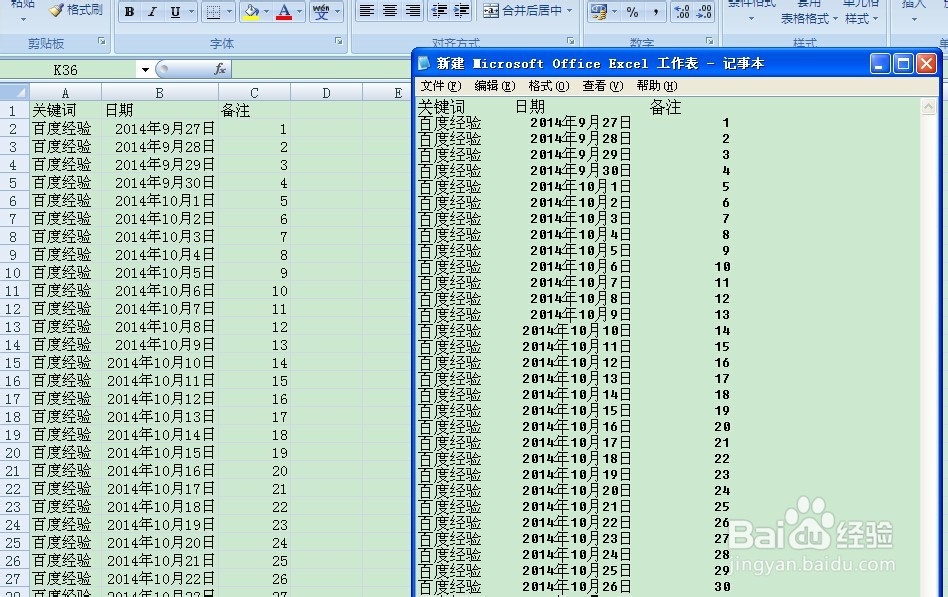Open Notepad 帮助(H) menu
This screenshot has height=597, width=948.
[x=657, y=86]
